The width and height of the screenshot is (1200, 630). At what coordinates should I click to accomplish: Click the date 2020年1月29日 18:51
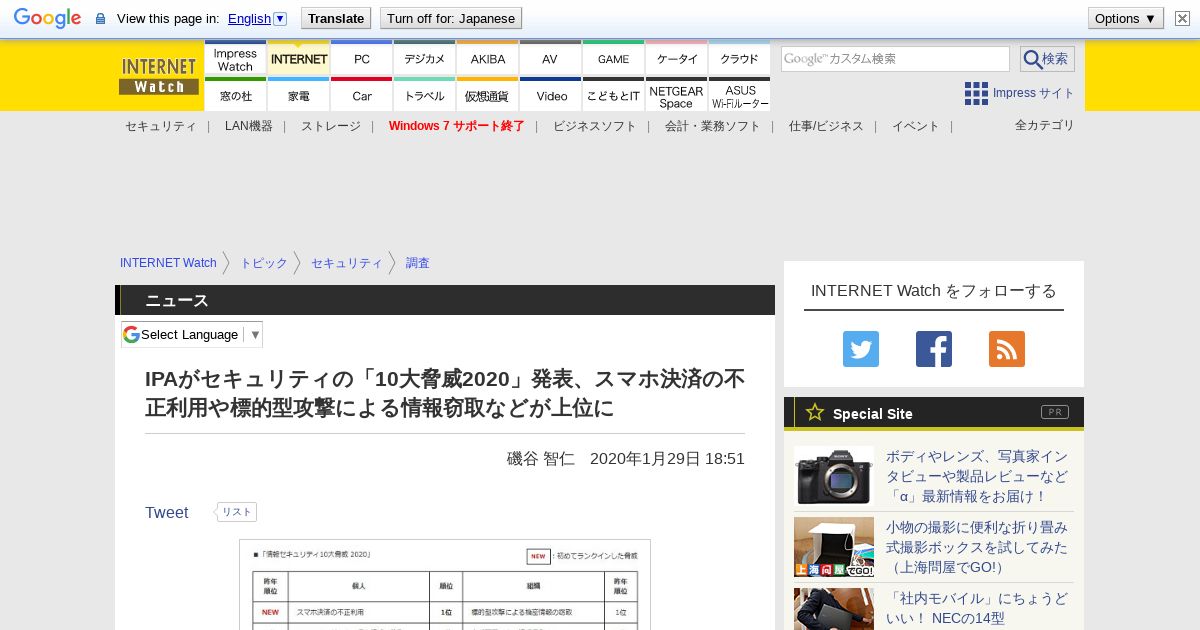(667, 458)
